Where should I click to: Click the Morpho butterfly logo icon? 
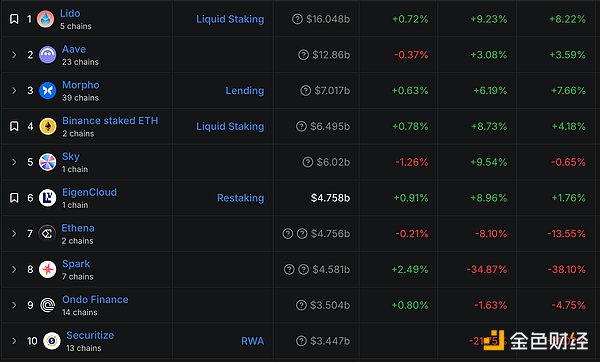48,91
